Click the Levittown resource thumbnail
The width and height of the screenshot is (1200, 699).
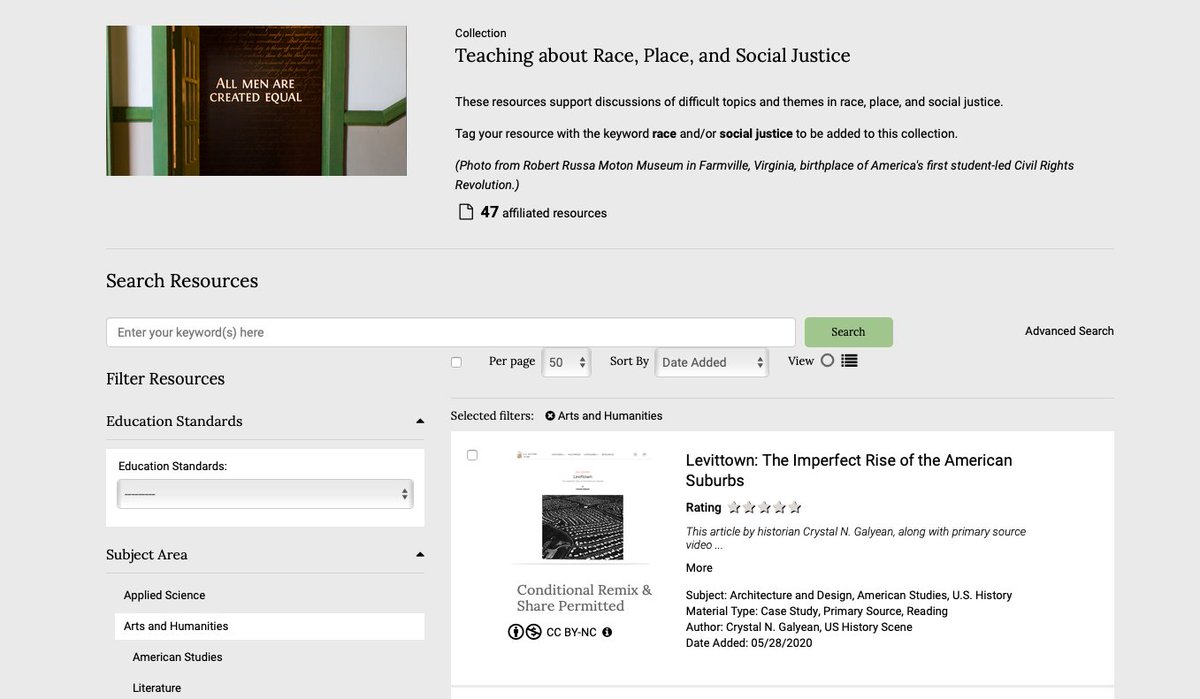point(581,505)
